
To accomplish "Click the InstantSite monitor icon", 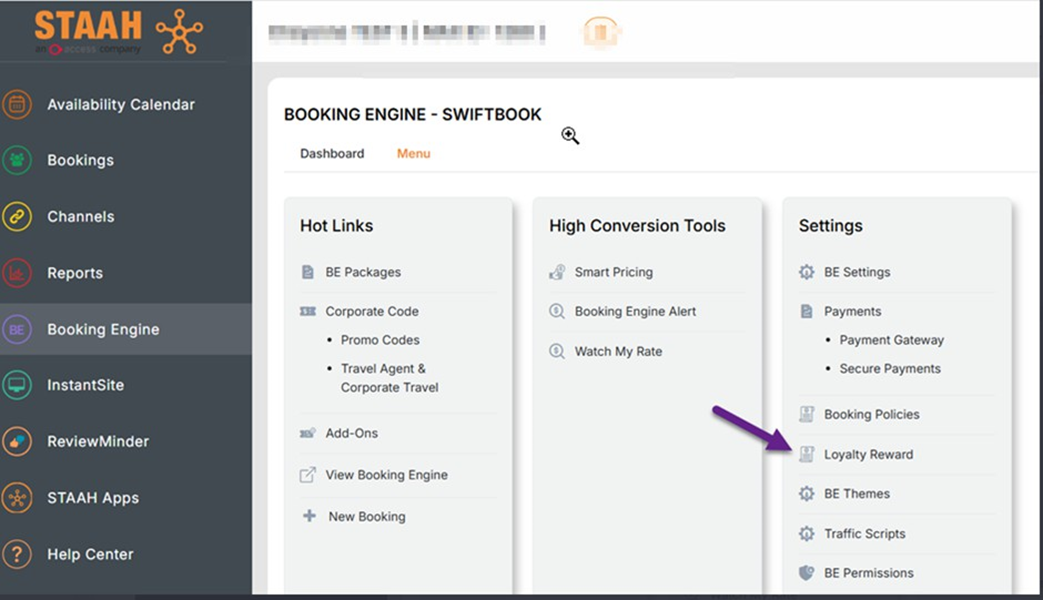I will pyautogui.click(x=17, y=385).
